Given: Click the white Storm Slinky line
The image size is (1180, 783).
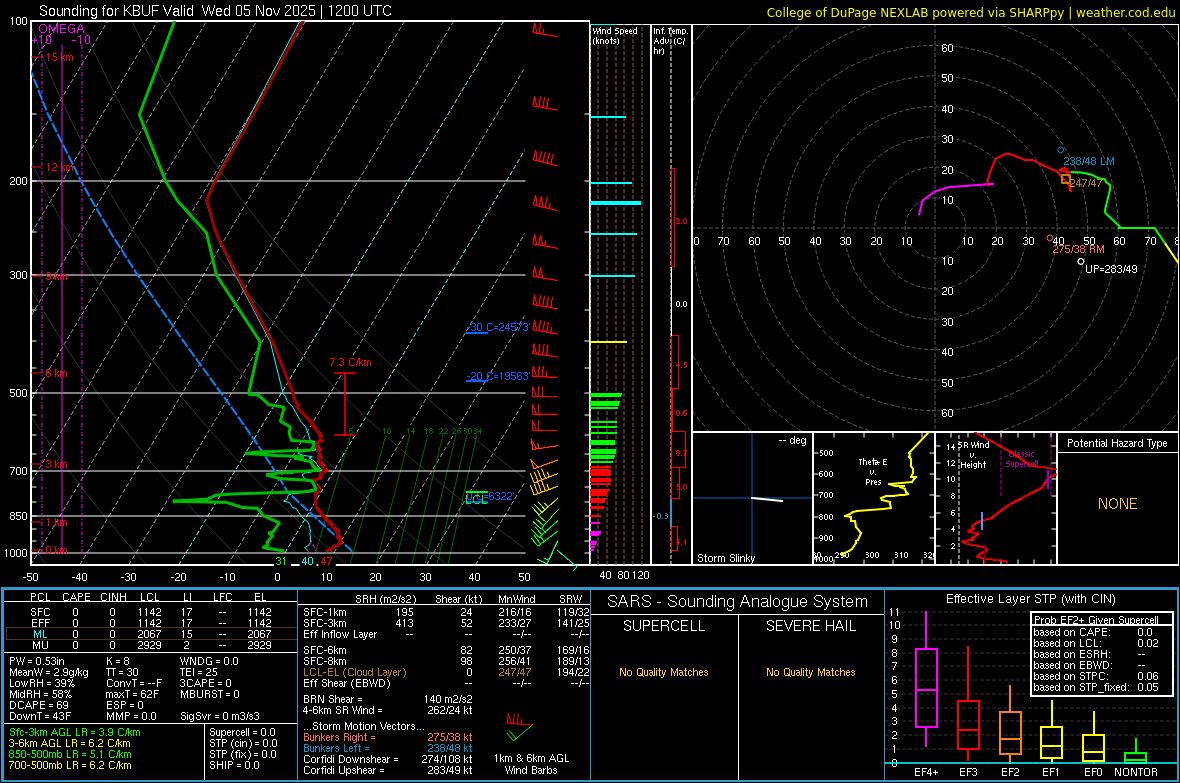Looking at the screenshot, I should coord(767,498).
